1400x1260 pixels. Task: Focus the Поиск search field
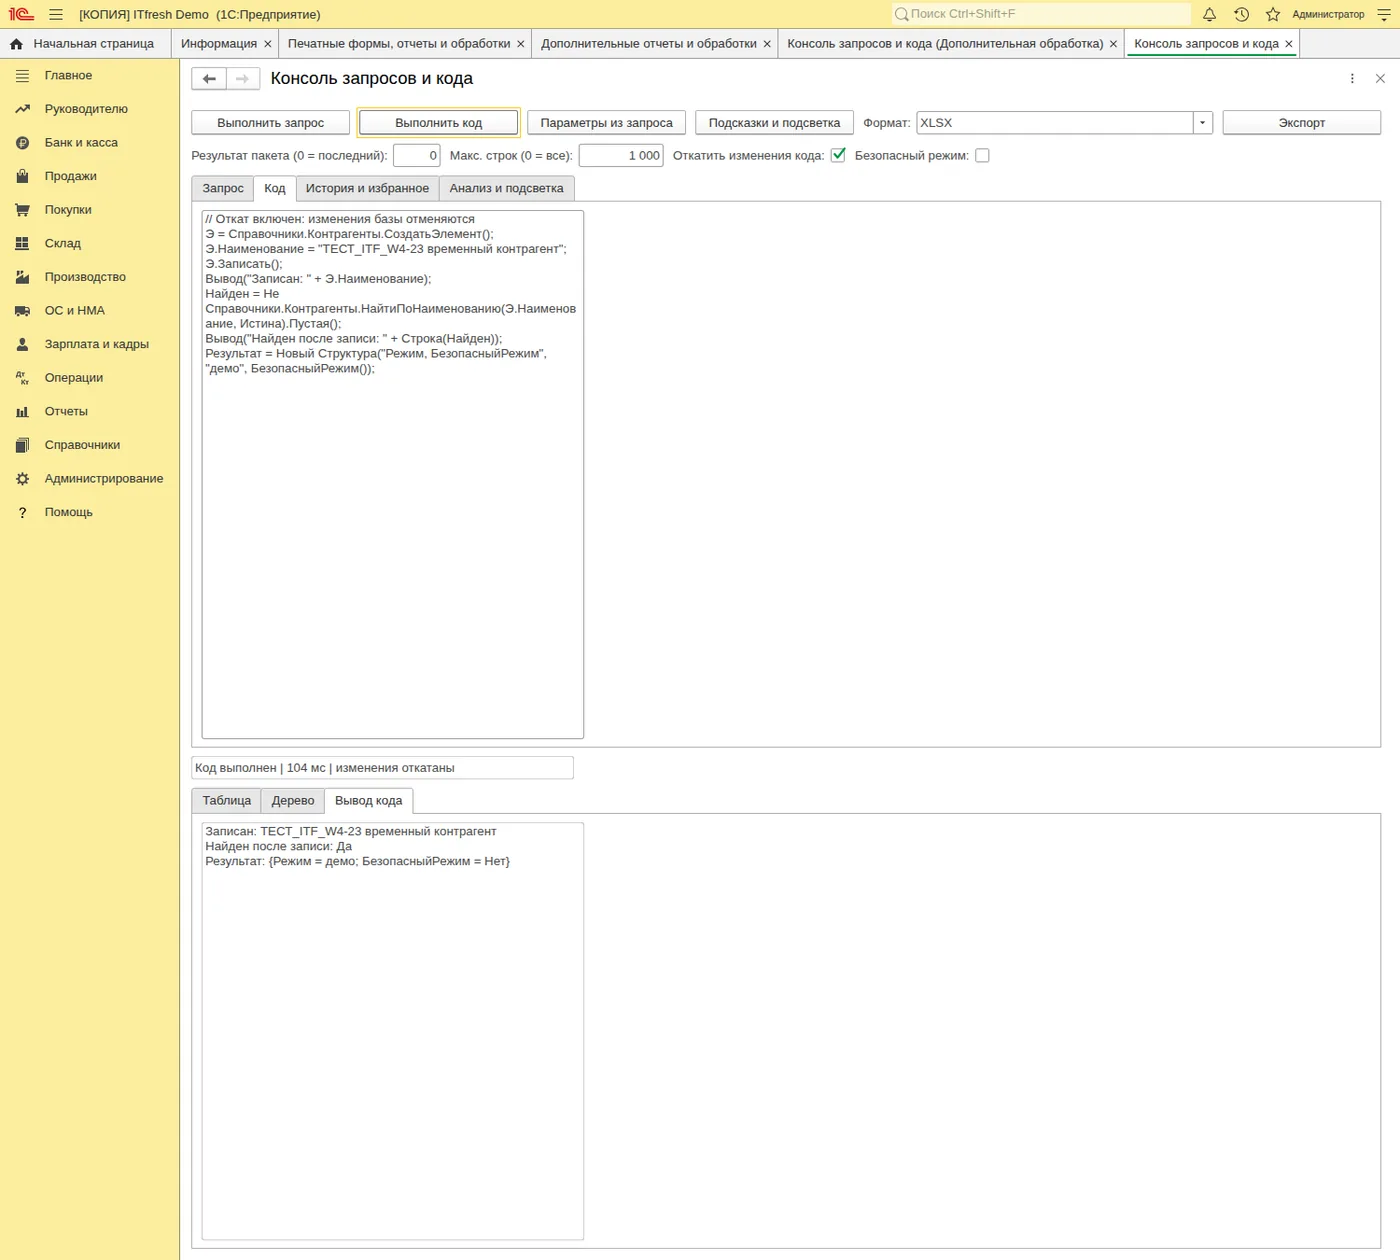(1041, 14)
